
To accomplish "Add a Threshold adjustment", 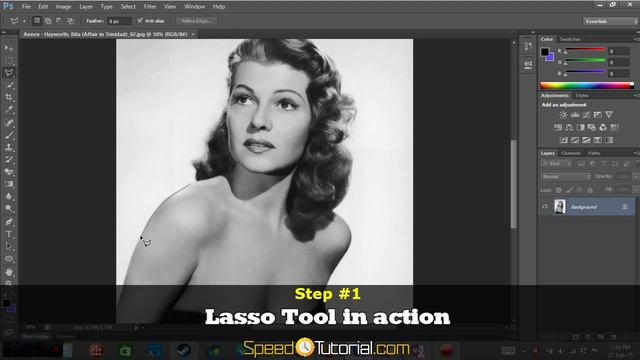I will 586,140.
